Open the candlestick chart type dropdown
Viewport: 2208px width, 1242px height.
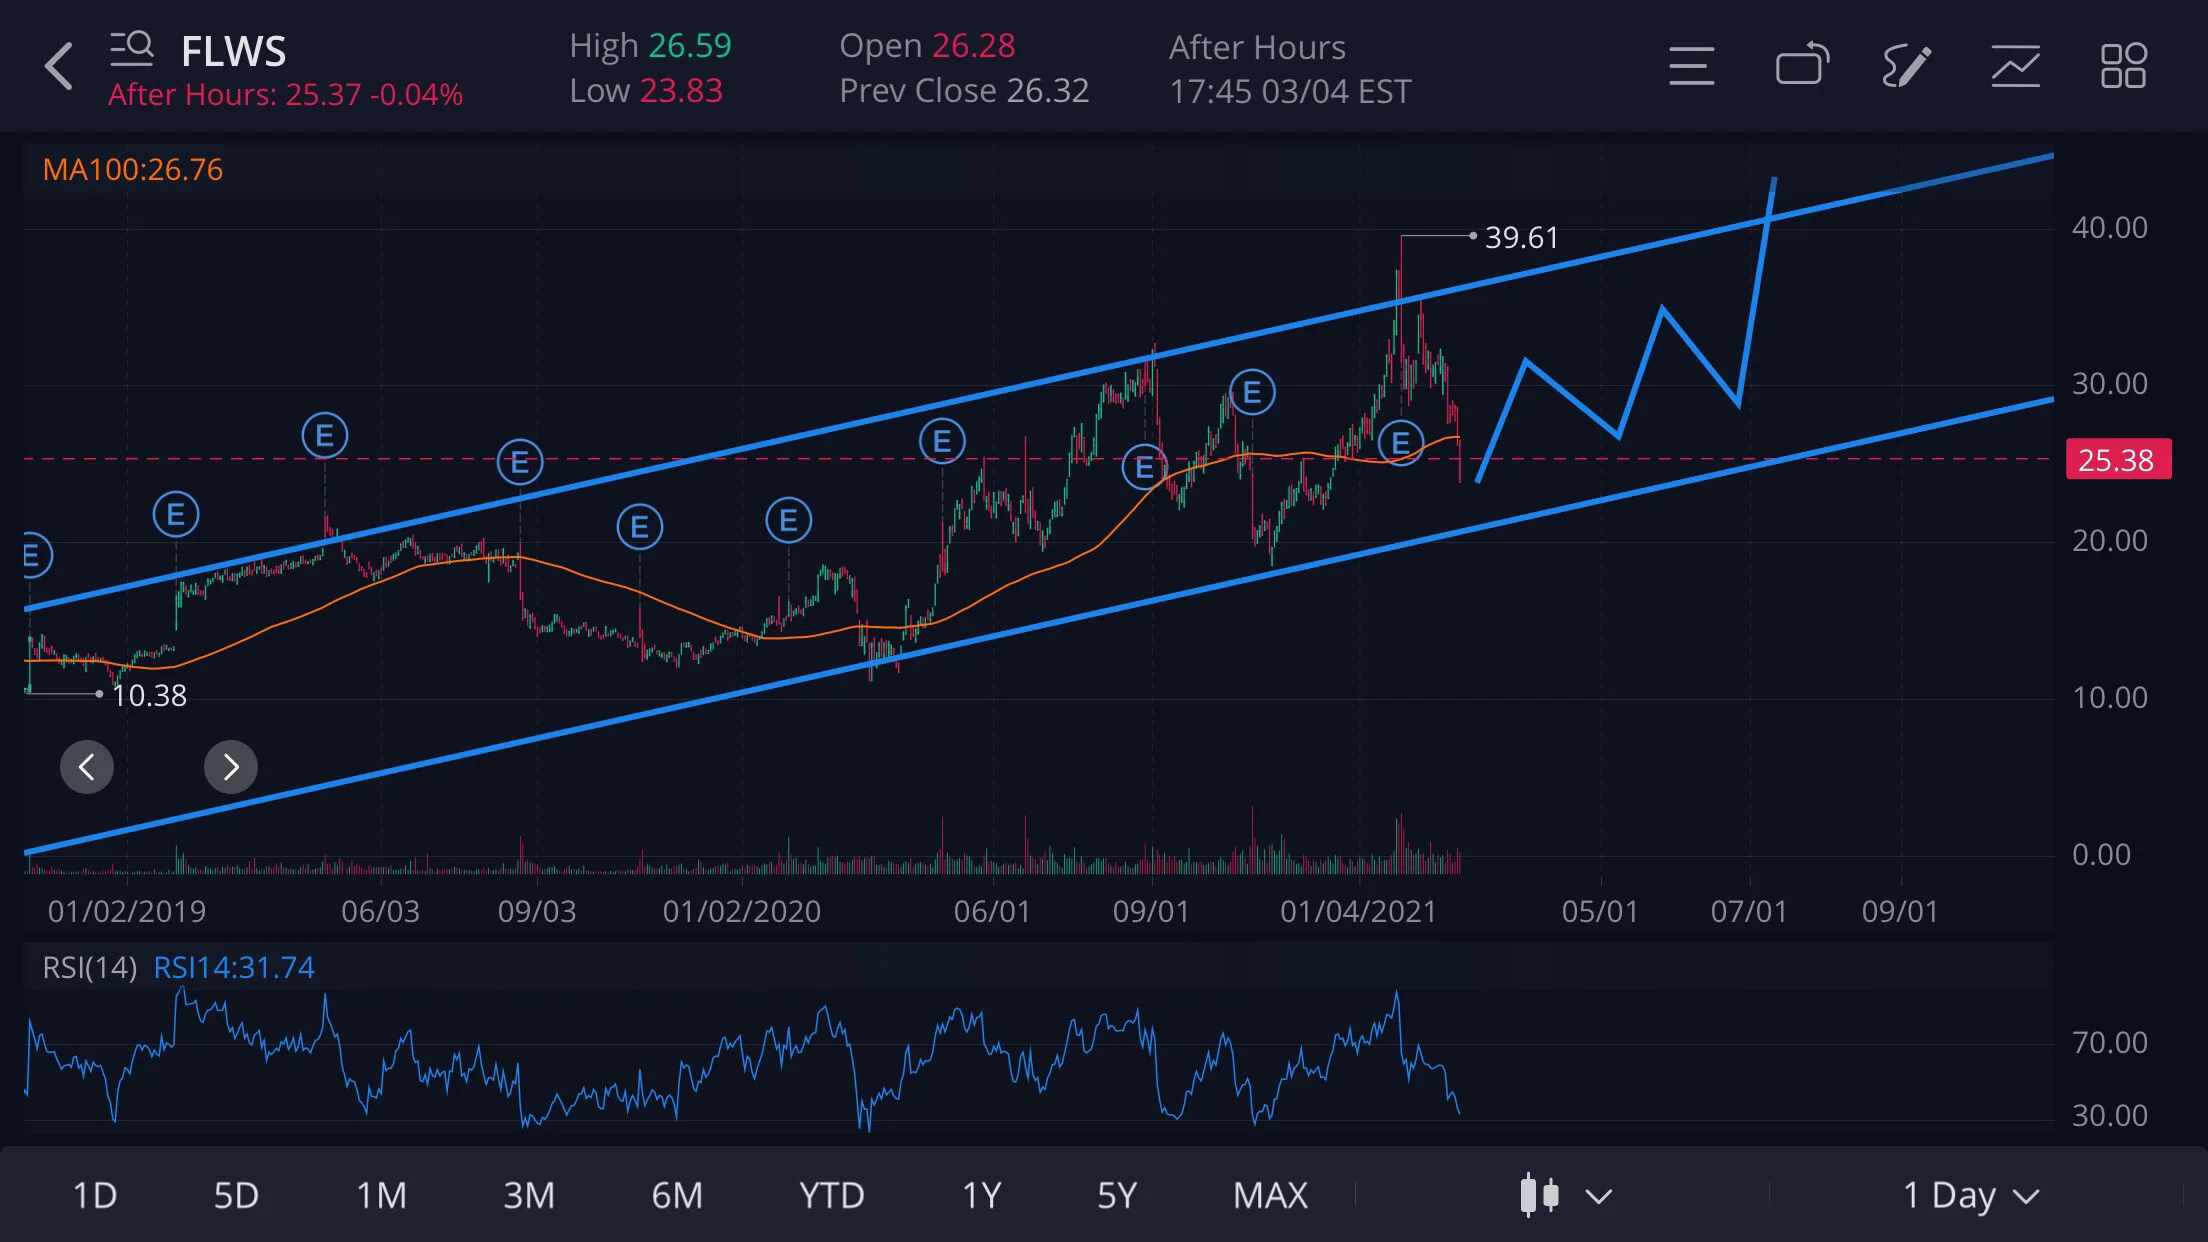point(1565,1195)
